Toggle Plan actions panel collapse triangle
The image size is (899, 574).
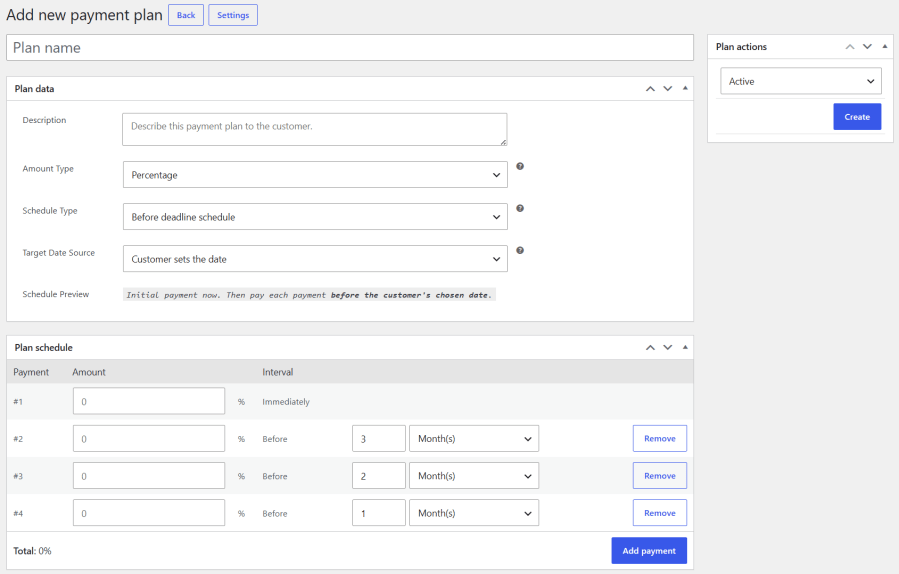point(885,46)
